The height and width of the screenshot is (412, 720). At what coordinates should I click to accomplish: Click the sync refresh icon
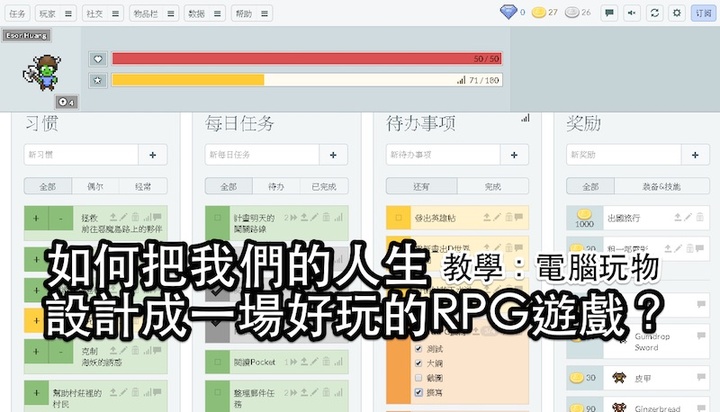pyautogui.click(x=654, y=13)
